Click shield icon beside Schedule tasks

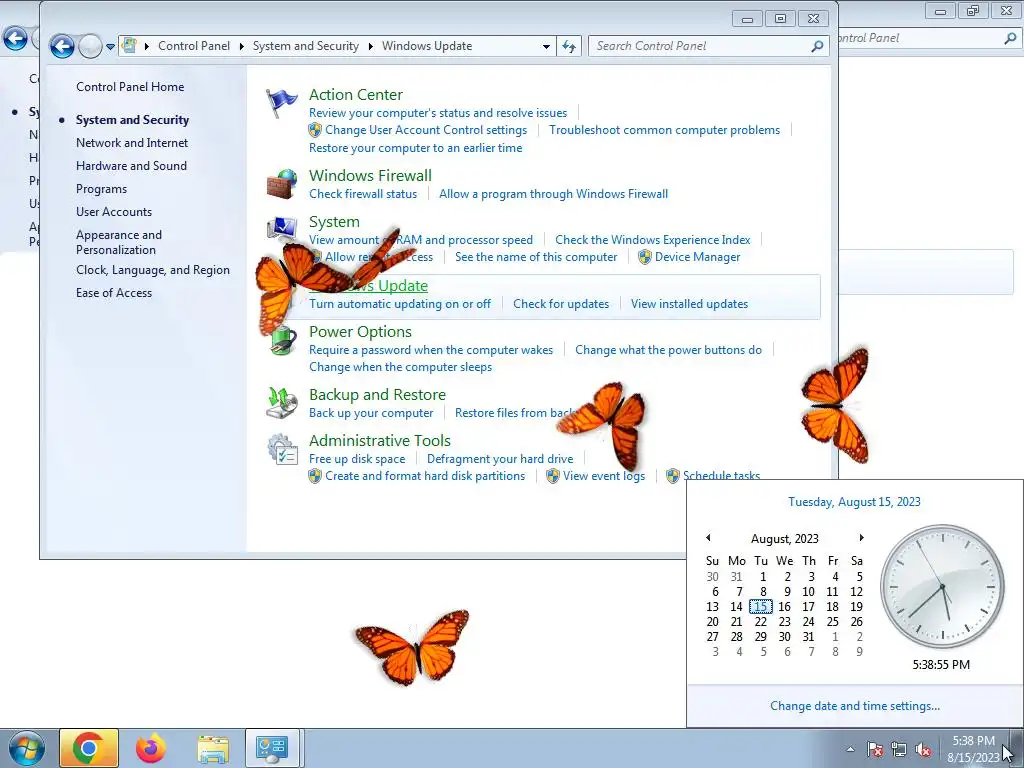pos(673,476)
